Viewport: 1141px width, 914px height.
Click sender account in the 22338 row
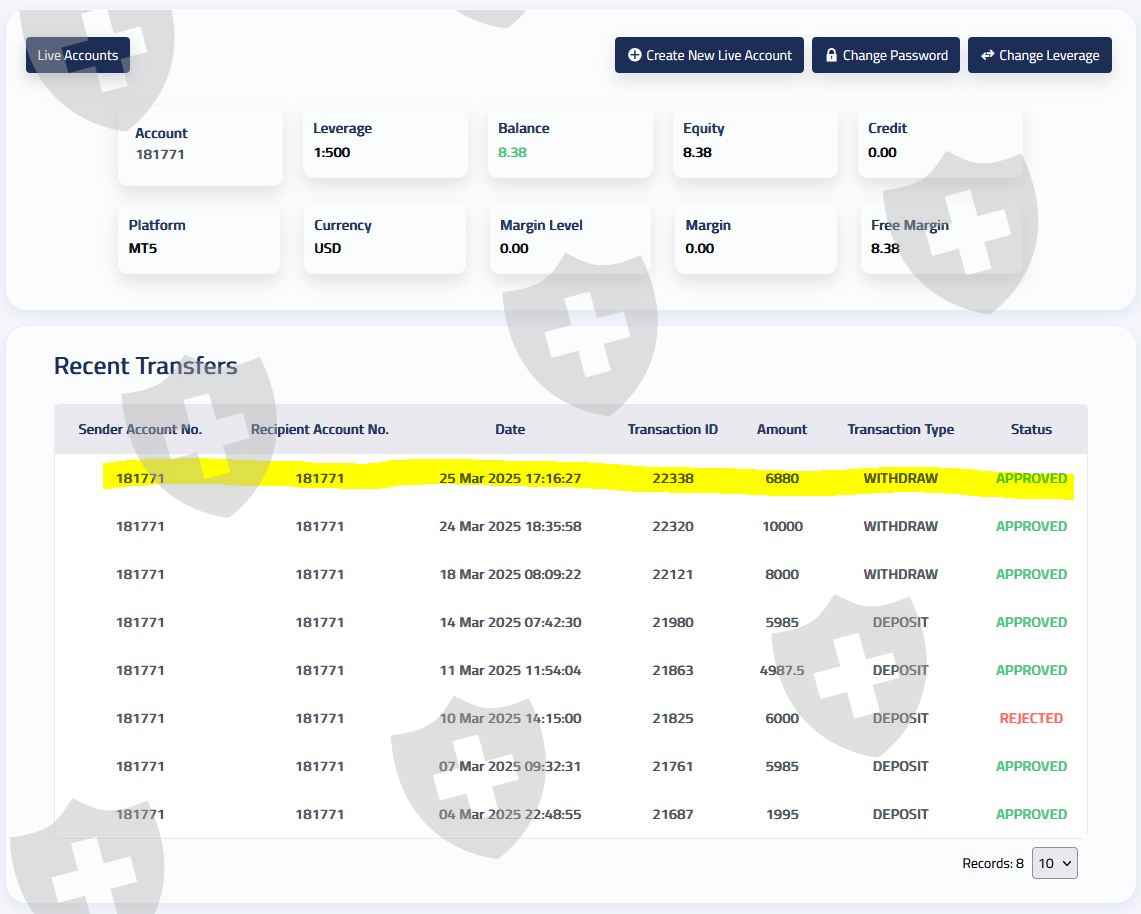(x=140, y=478)
